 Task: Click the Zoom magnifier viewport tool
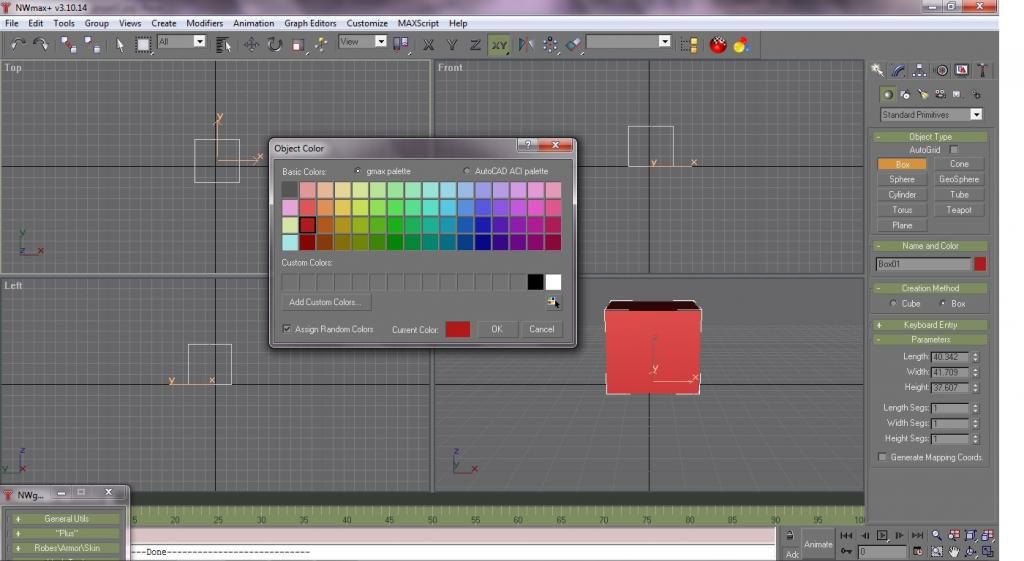click(936, 536)
